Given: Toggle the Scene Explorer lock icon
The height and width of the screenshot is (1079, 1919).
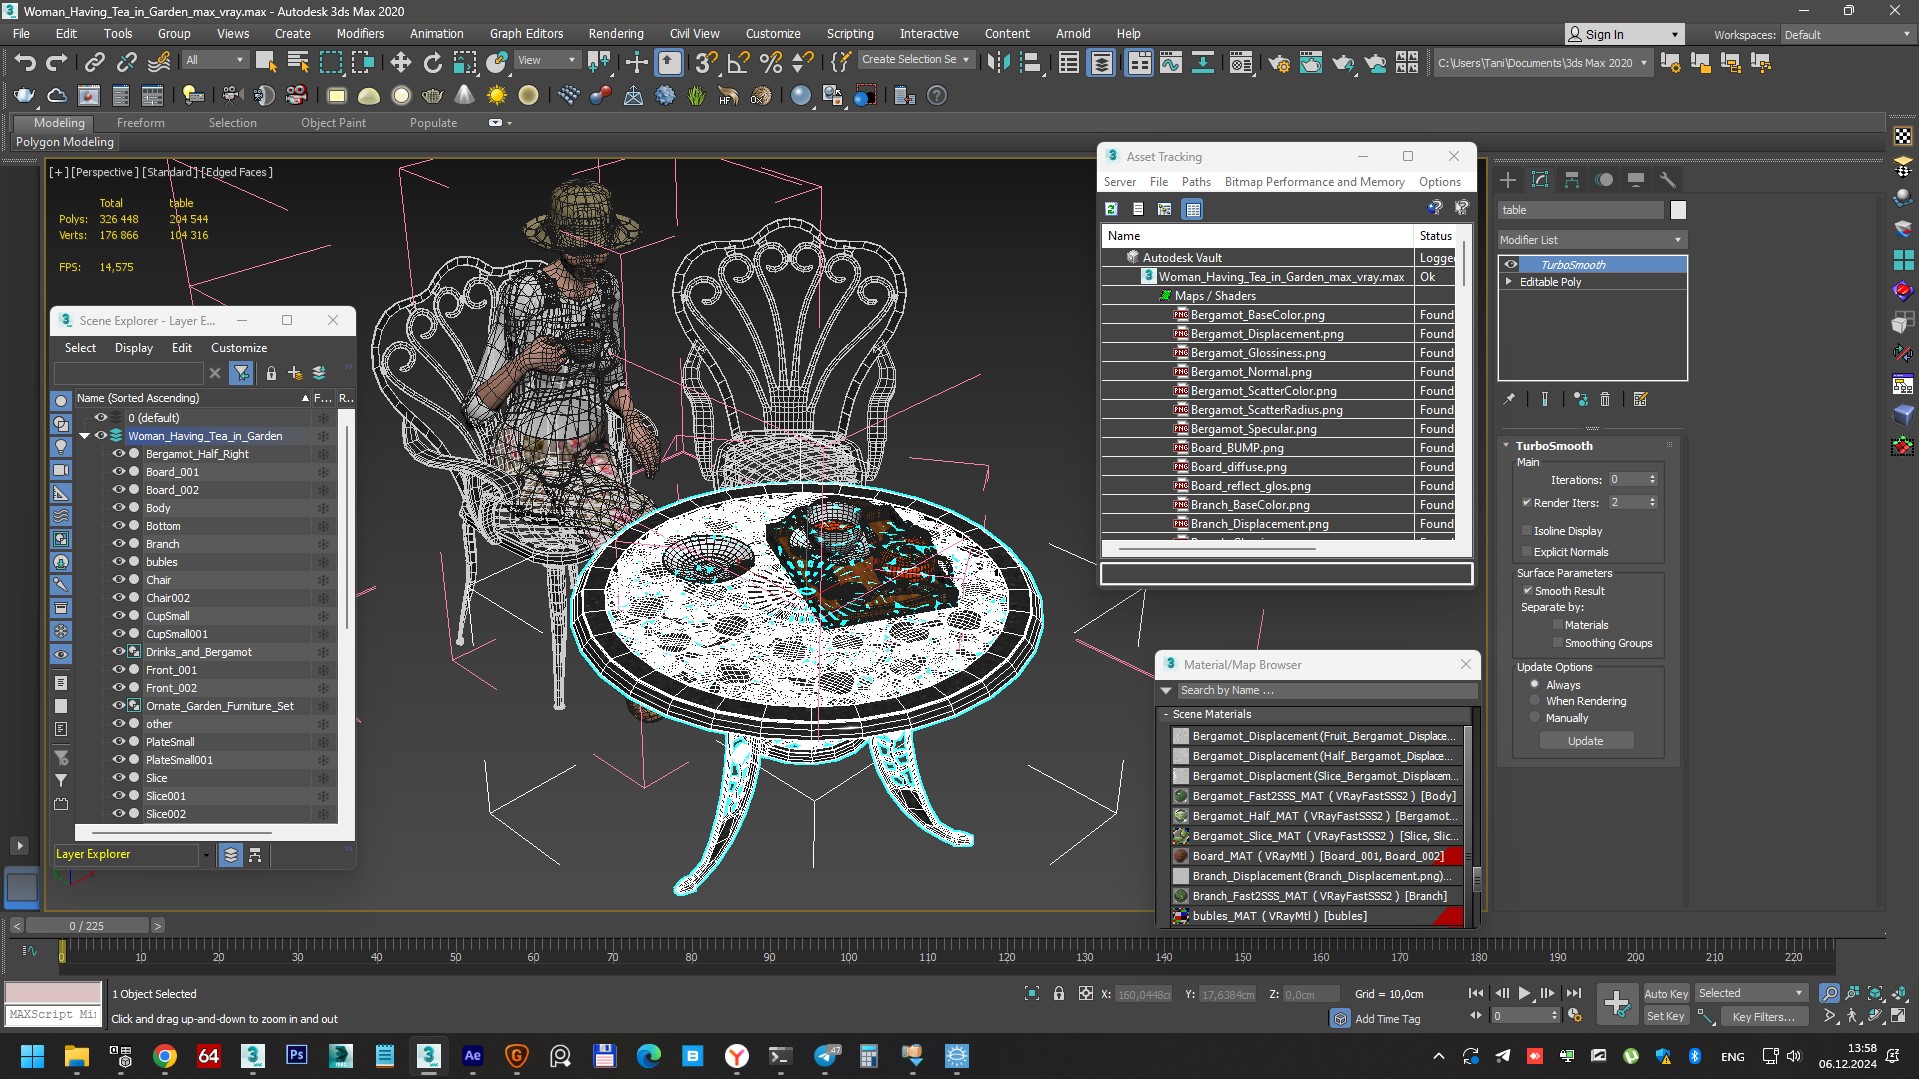Looking at the screenshot, I should (x=271, y=373).
